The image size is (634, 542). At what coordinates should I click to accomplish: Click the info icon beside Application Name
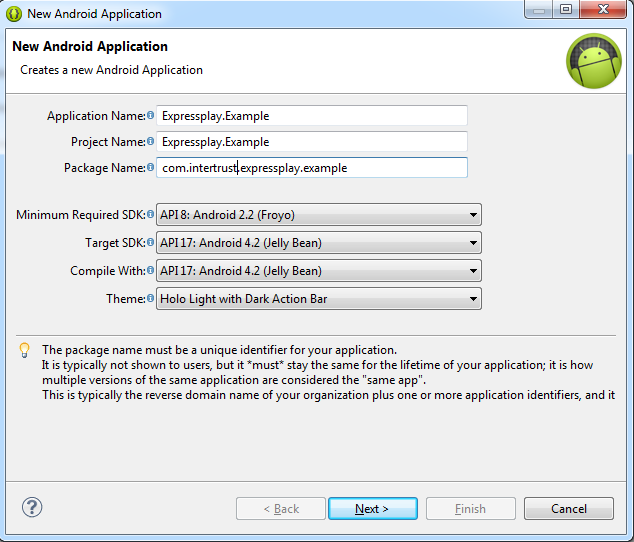pyautogui.click(x=151, y=115)
